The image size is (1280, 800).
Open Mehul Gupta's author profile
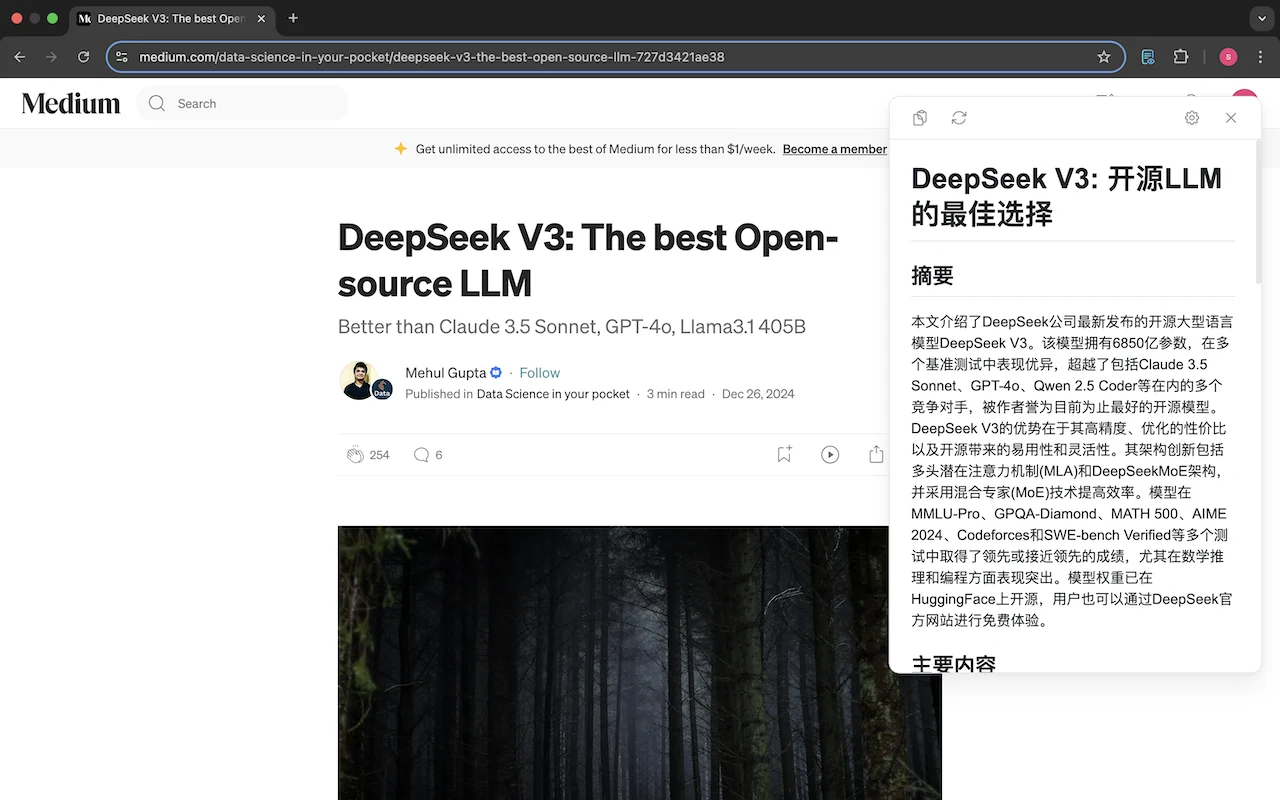(446, 373)
